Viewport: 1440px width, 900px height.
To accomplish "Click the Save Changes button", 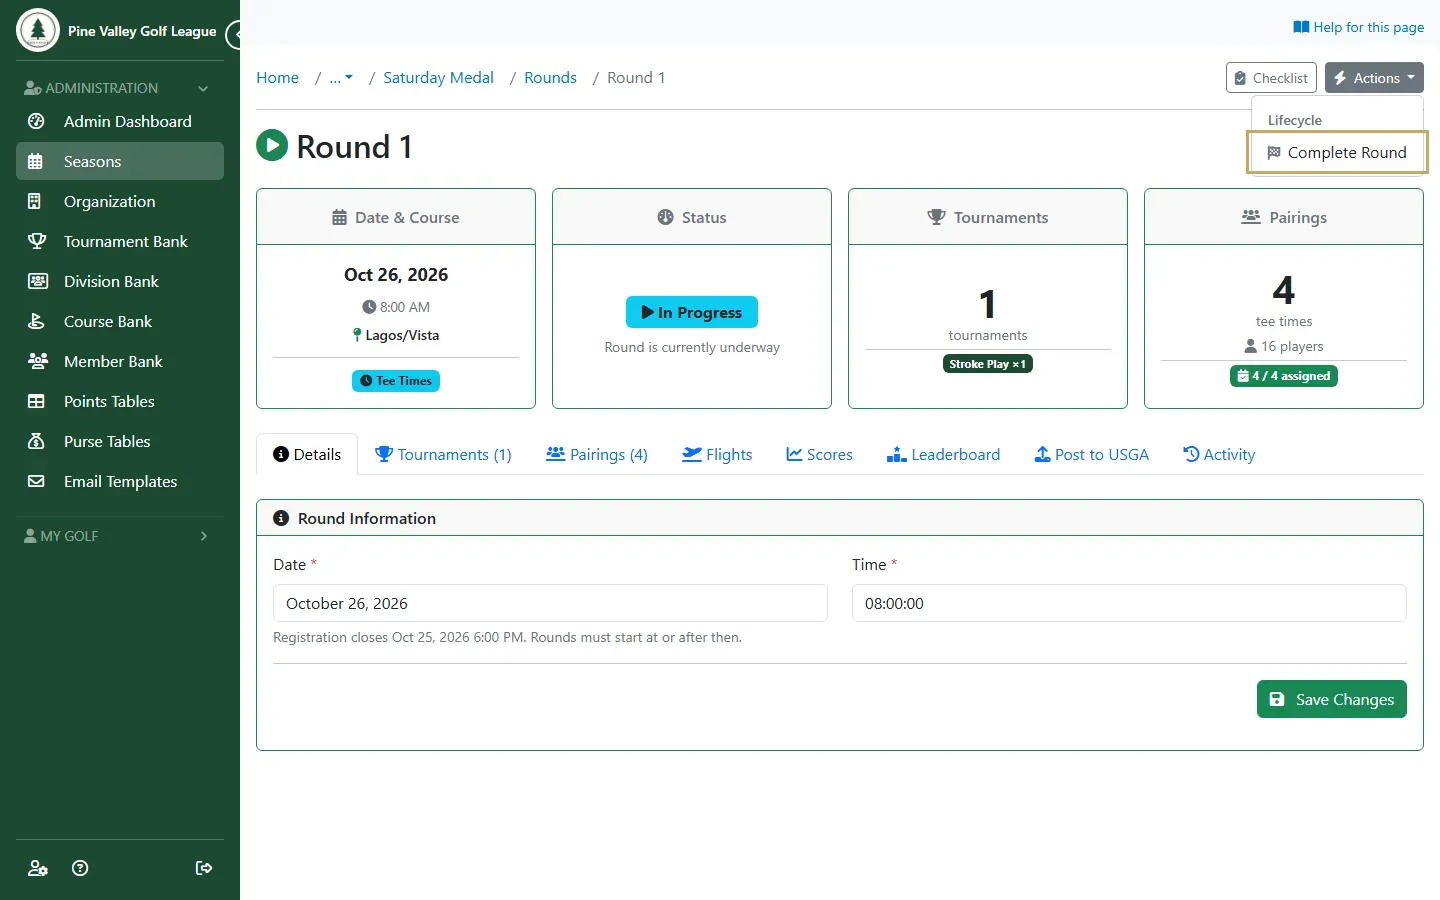I will 1331,699.
